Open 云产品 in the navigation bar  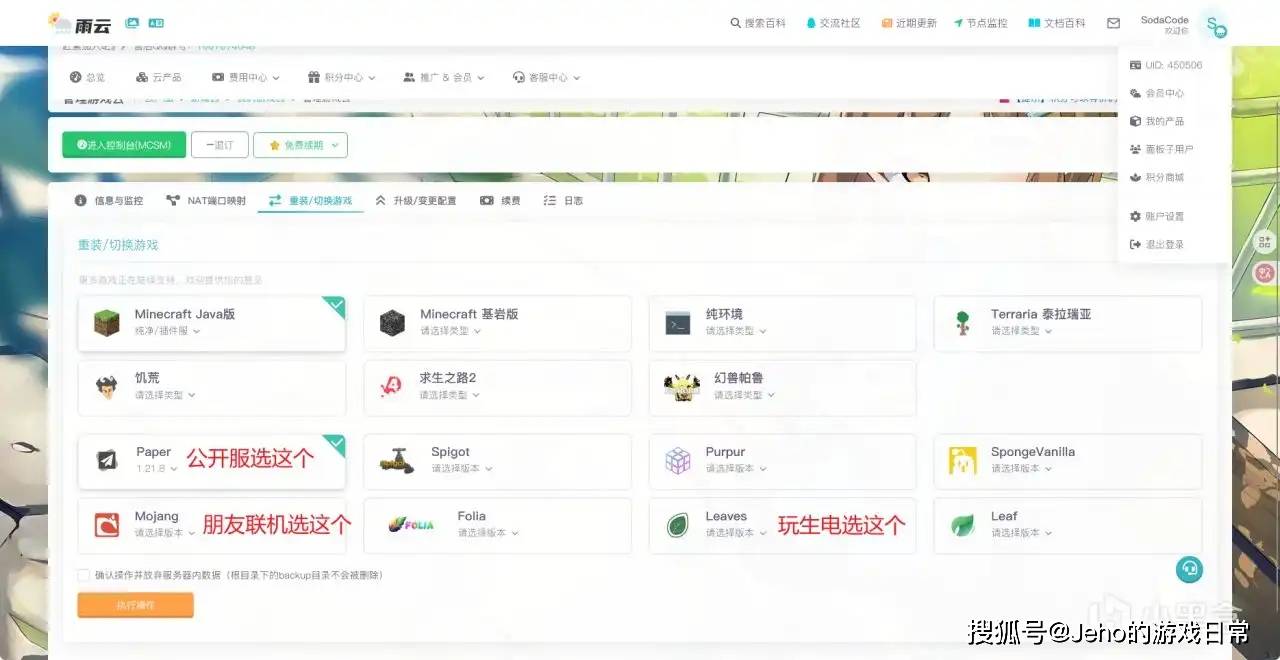(x=158, y=77)
